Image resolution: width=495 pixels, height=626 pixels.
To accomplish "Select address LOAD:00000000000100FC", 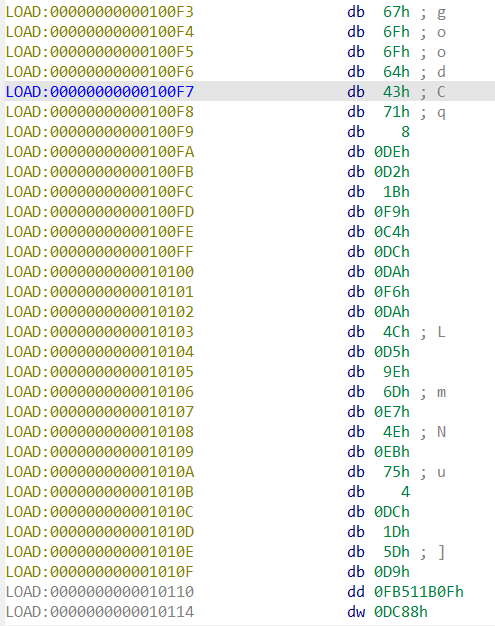I will point(100,192).
